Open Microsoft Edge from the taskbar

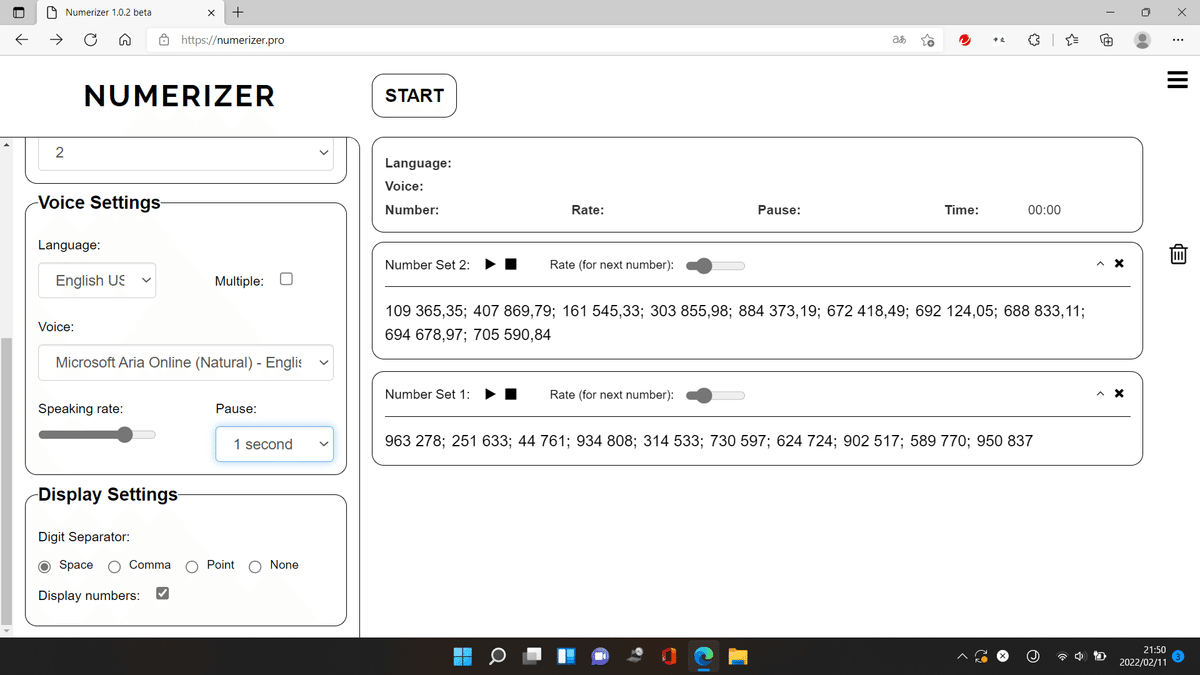click(x=703, y=656)
